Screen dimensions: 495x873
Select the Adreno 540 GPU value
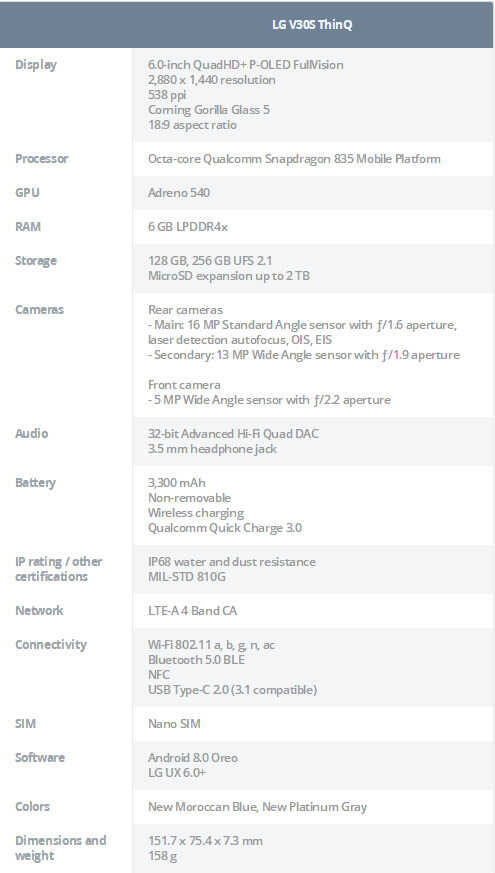click(179, 193)
